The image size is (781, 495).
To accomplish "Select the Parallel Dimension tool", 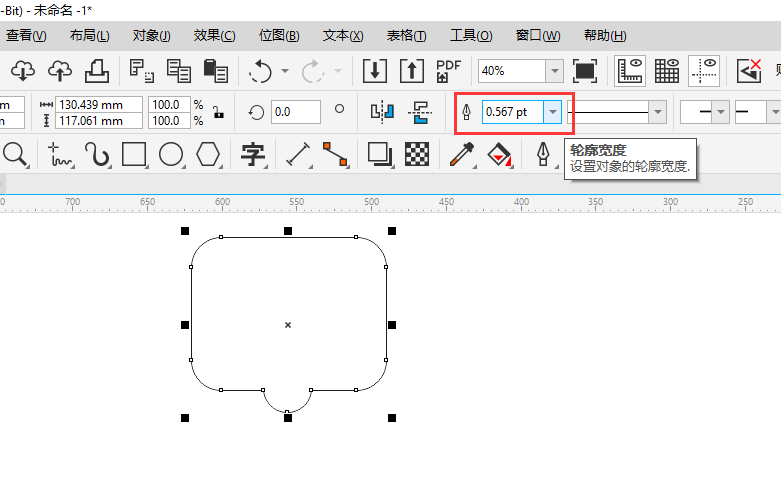I will pos(298,154).
